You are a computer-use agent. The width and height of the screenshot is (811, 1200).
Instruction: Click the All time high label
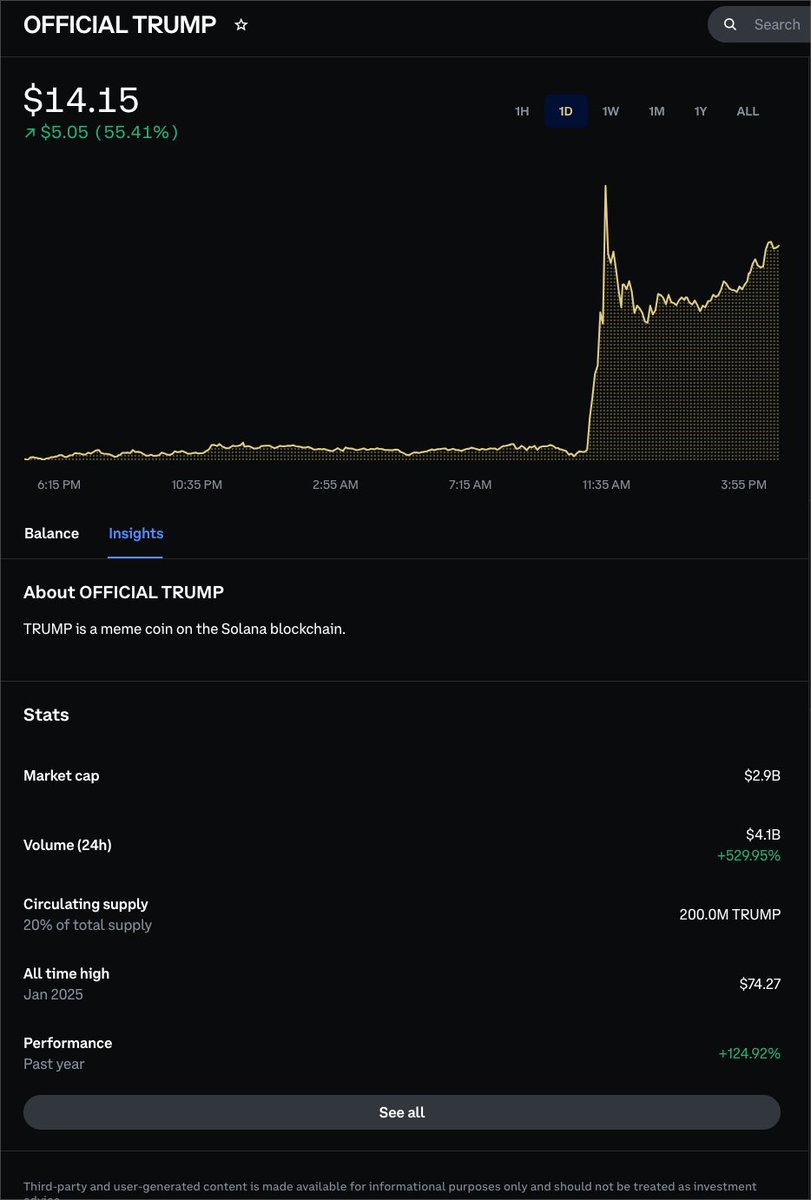point(67,973)
